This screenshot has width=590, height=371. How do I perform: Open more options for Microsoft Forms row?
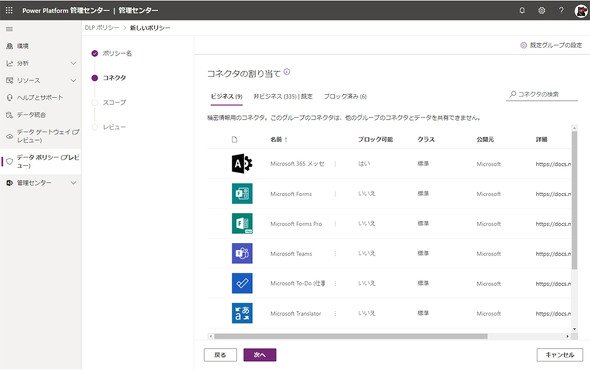[x=335, y=194]
